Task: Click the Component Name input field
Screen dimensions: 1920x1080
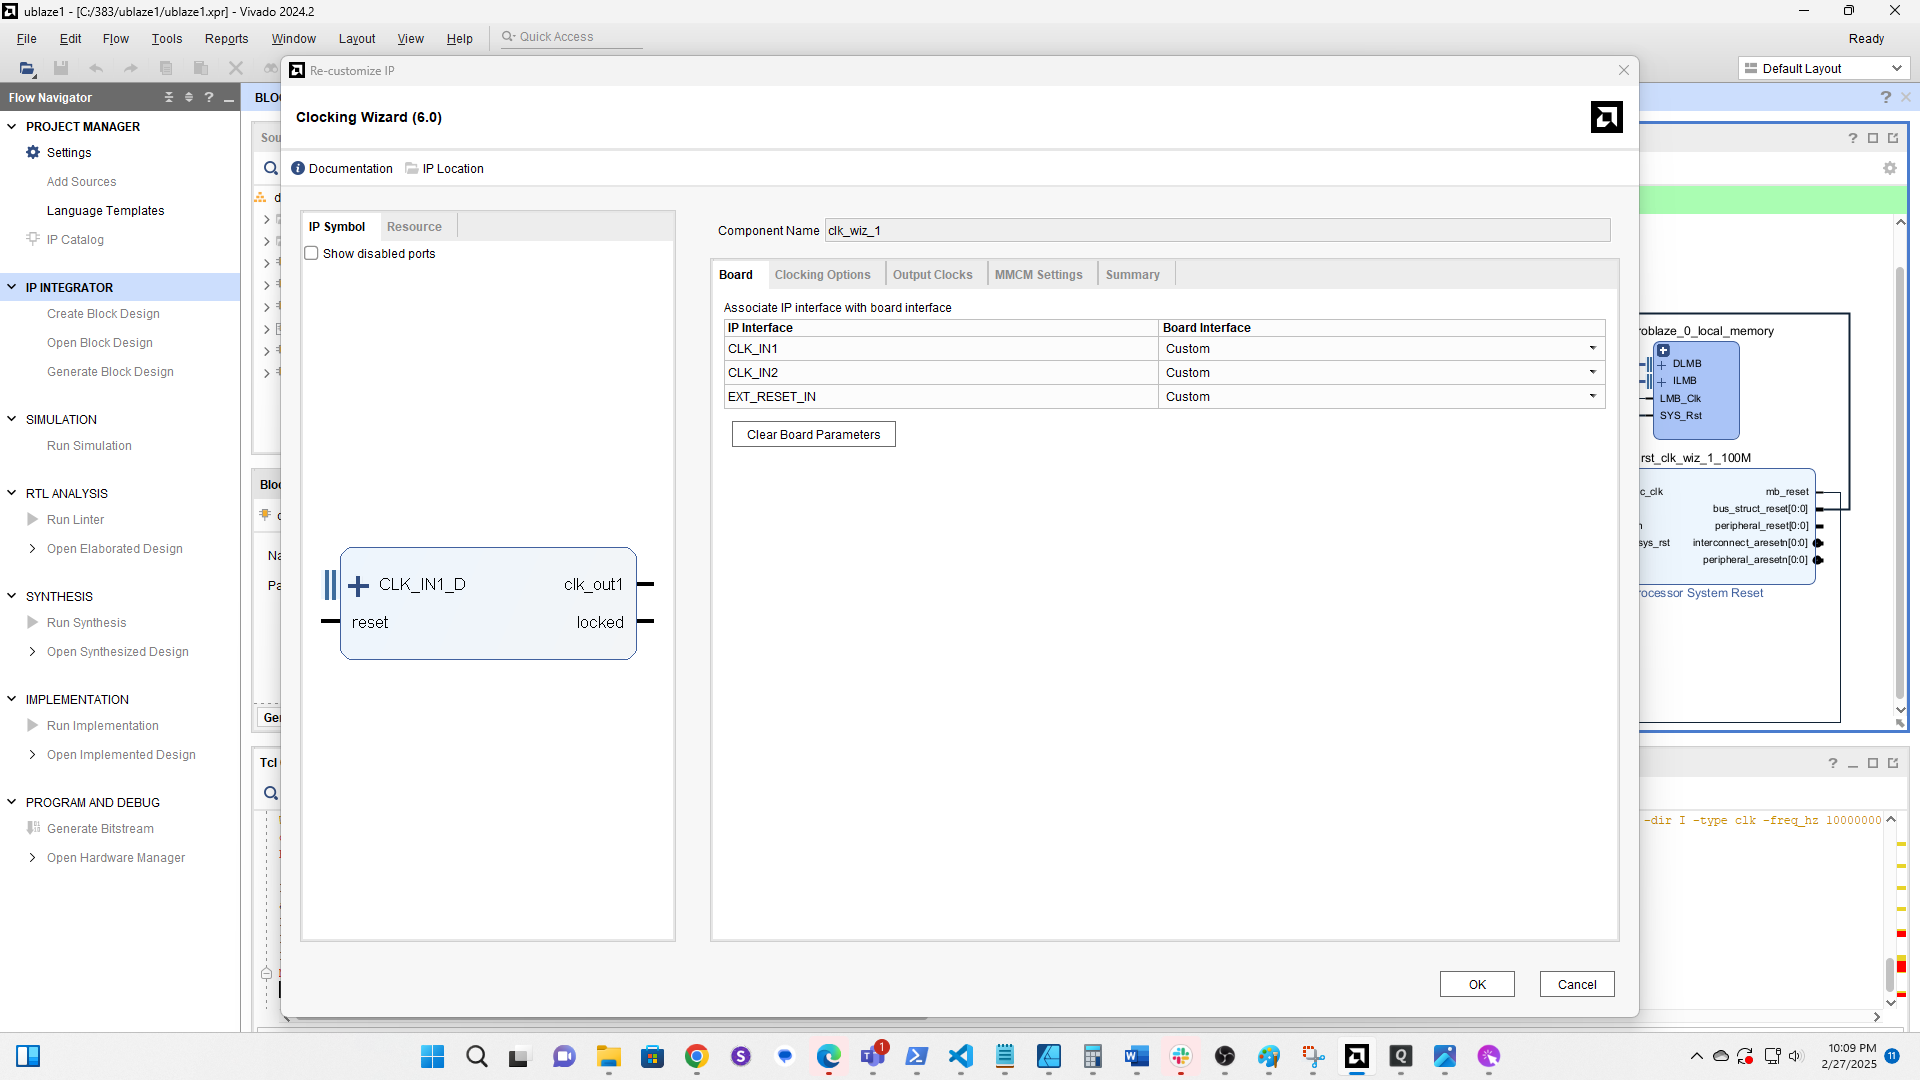Action: (x=1216, y=230)
